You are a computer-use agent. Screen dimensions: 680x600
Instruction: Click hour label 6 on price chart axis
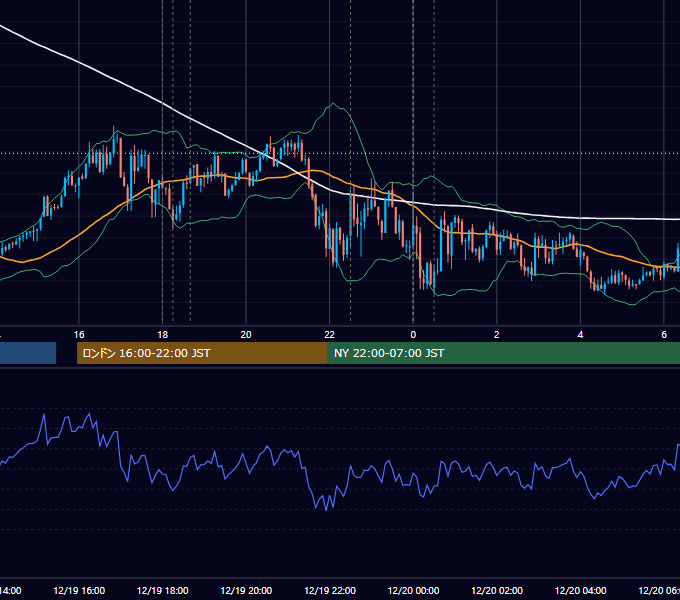pyautogui.click(x=664, y=335)
